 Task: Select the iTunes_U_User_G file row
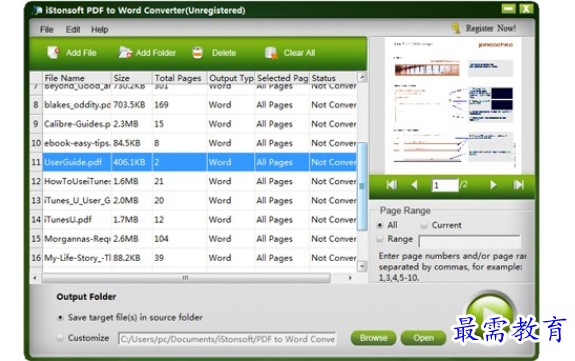193,200
